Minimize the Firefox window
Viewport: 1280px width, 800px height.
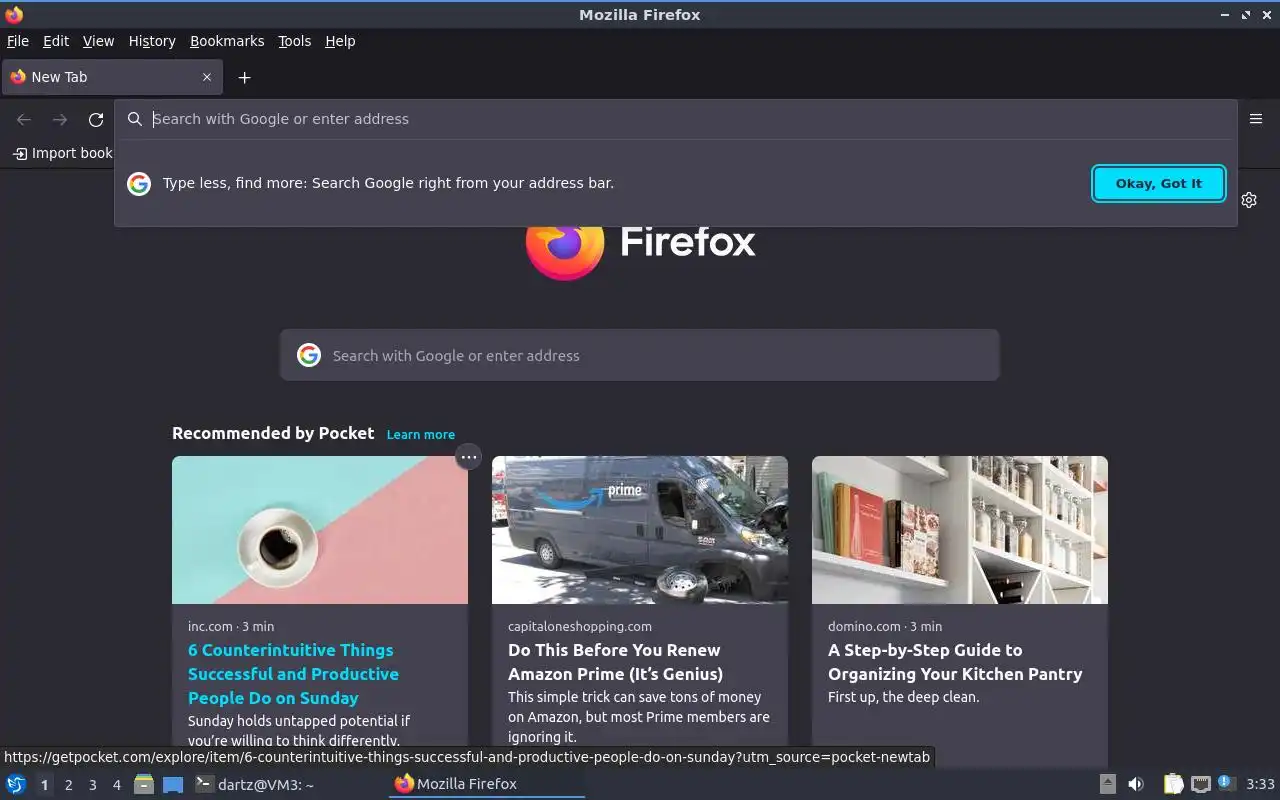click(x=1225, y=14)
